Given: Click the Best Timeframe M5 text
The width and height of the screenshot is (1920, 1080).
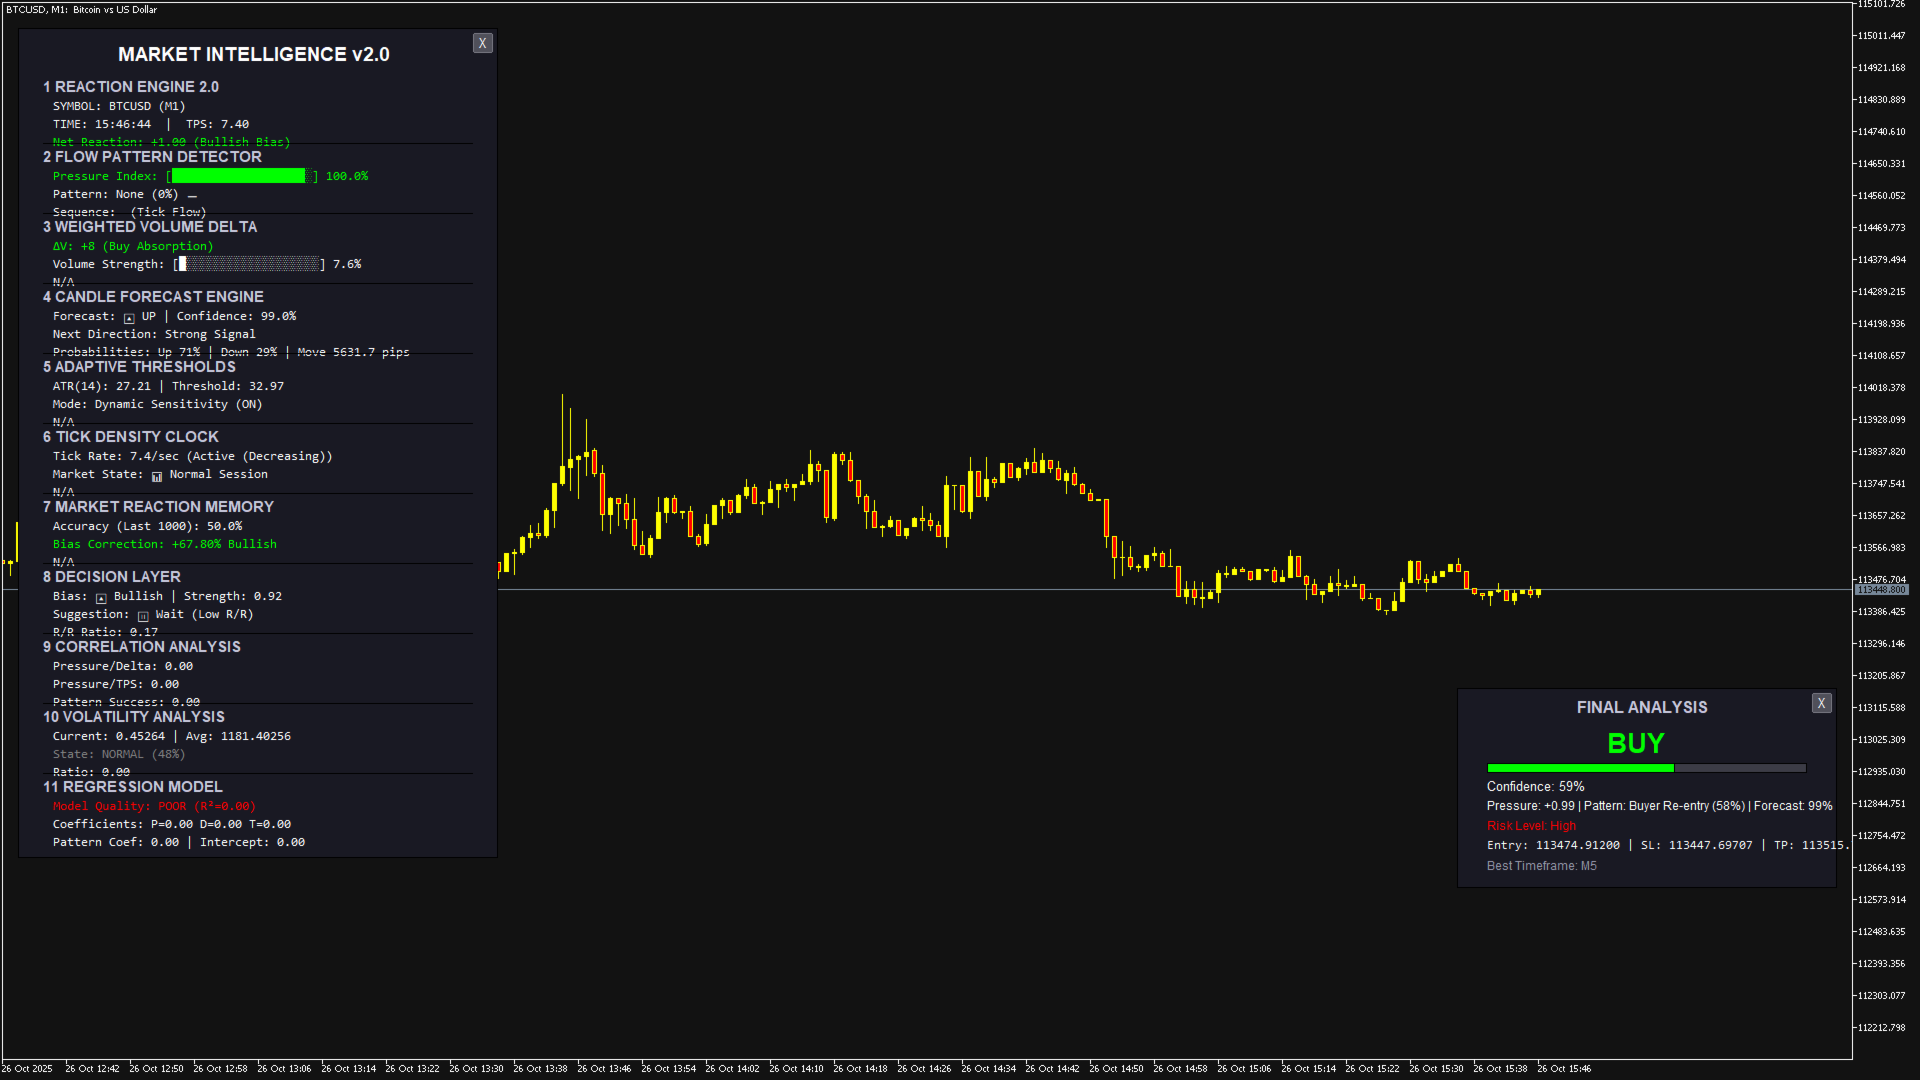Looking at the screenshot, I should click(1541, 866).
